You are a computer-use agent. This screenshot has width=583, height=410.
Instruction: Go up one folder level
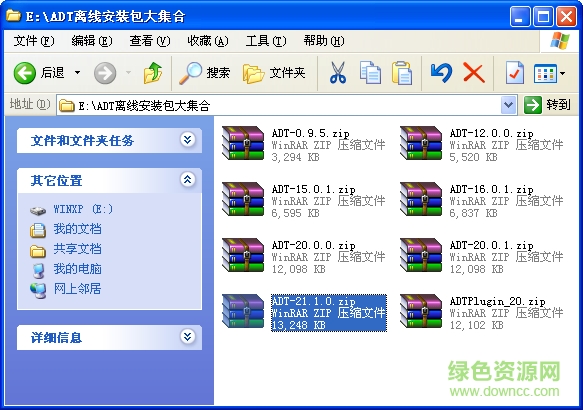coord(153,73)
